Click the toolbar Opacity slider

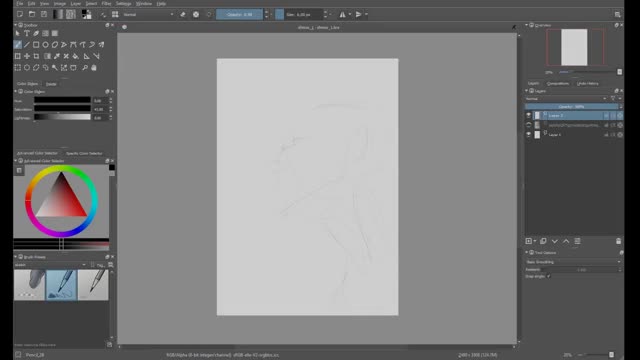tap(239, 14)
